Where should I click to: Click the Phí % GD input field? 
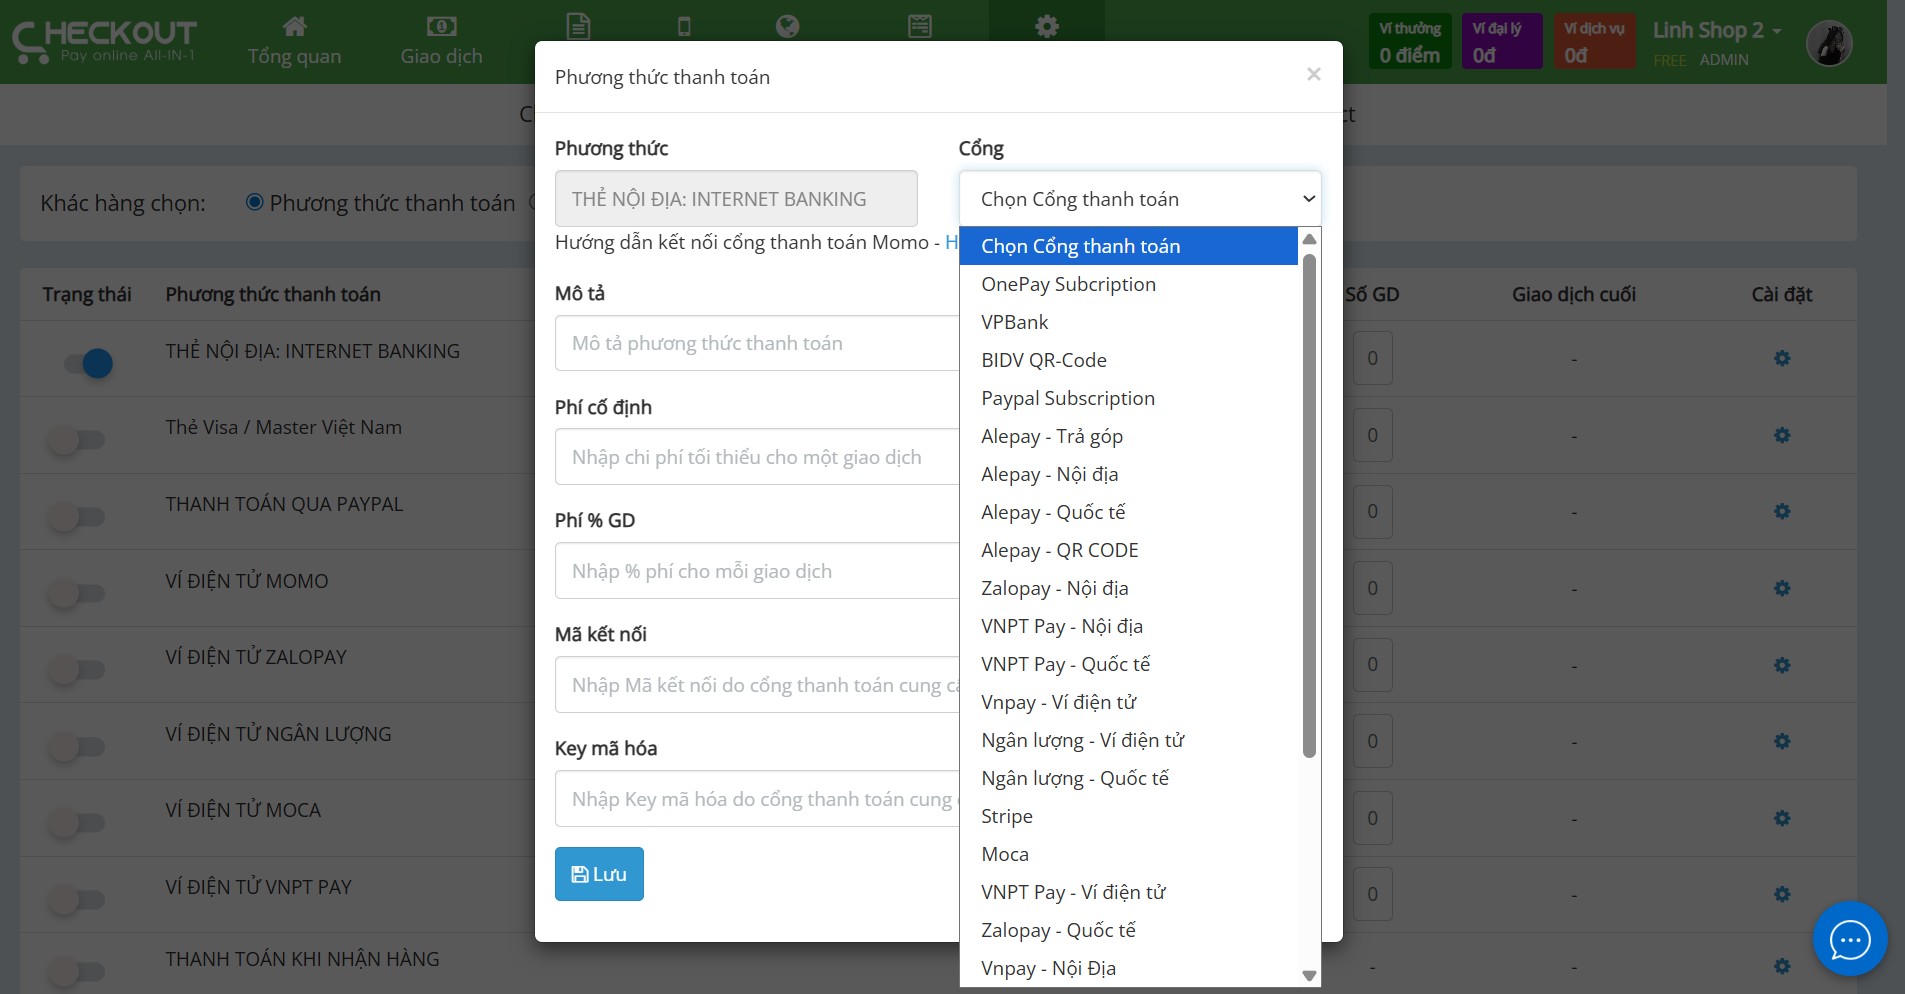[x=757, y=571]
